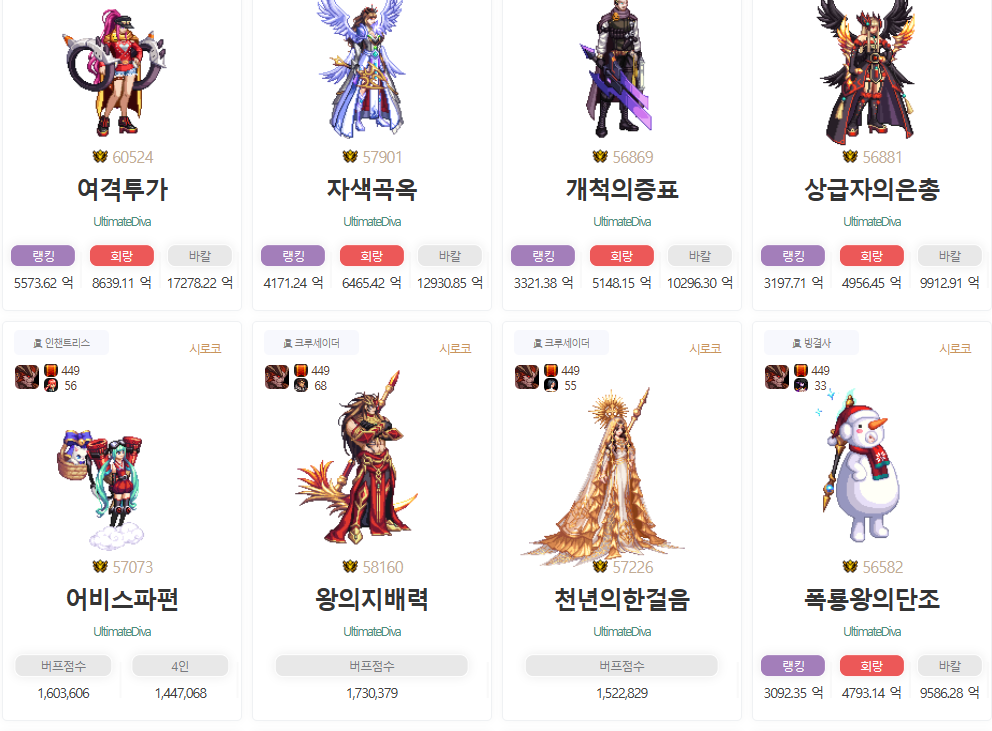Click UltimateDiva under 자색곡옥
This screenshot has width=992, height=731.
coord(372,222)
